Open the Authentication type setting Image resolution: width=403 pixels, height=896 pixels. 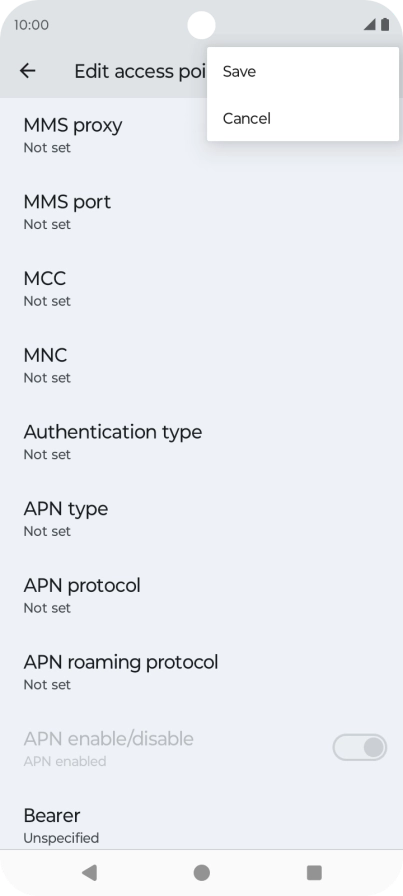(x=201, y=442)
